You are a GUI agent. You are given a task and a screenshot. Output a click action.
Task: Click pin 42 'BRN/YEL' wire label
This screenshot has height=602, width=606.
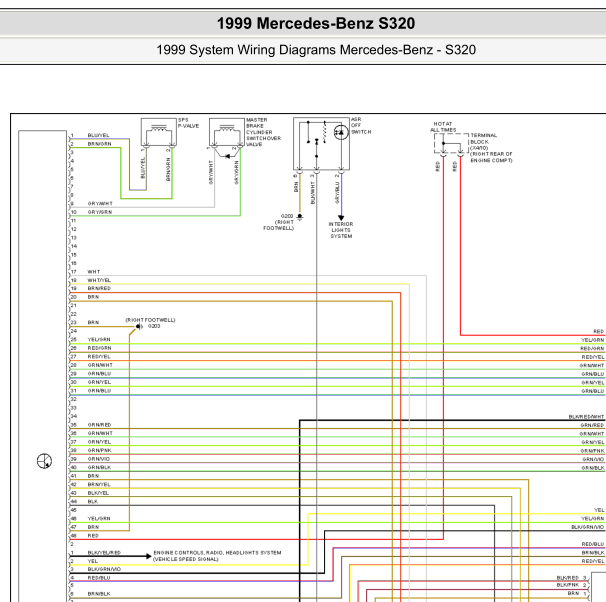99,484
